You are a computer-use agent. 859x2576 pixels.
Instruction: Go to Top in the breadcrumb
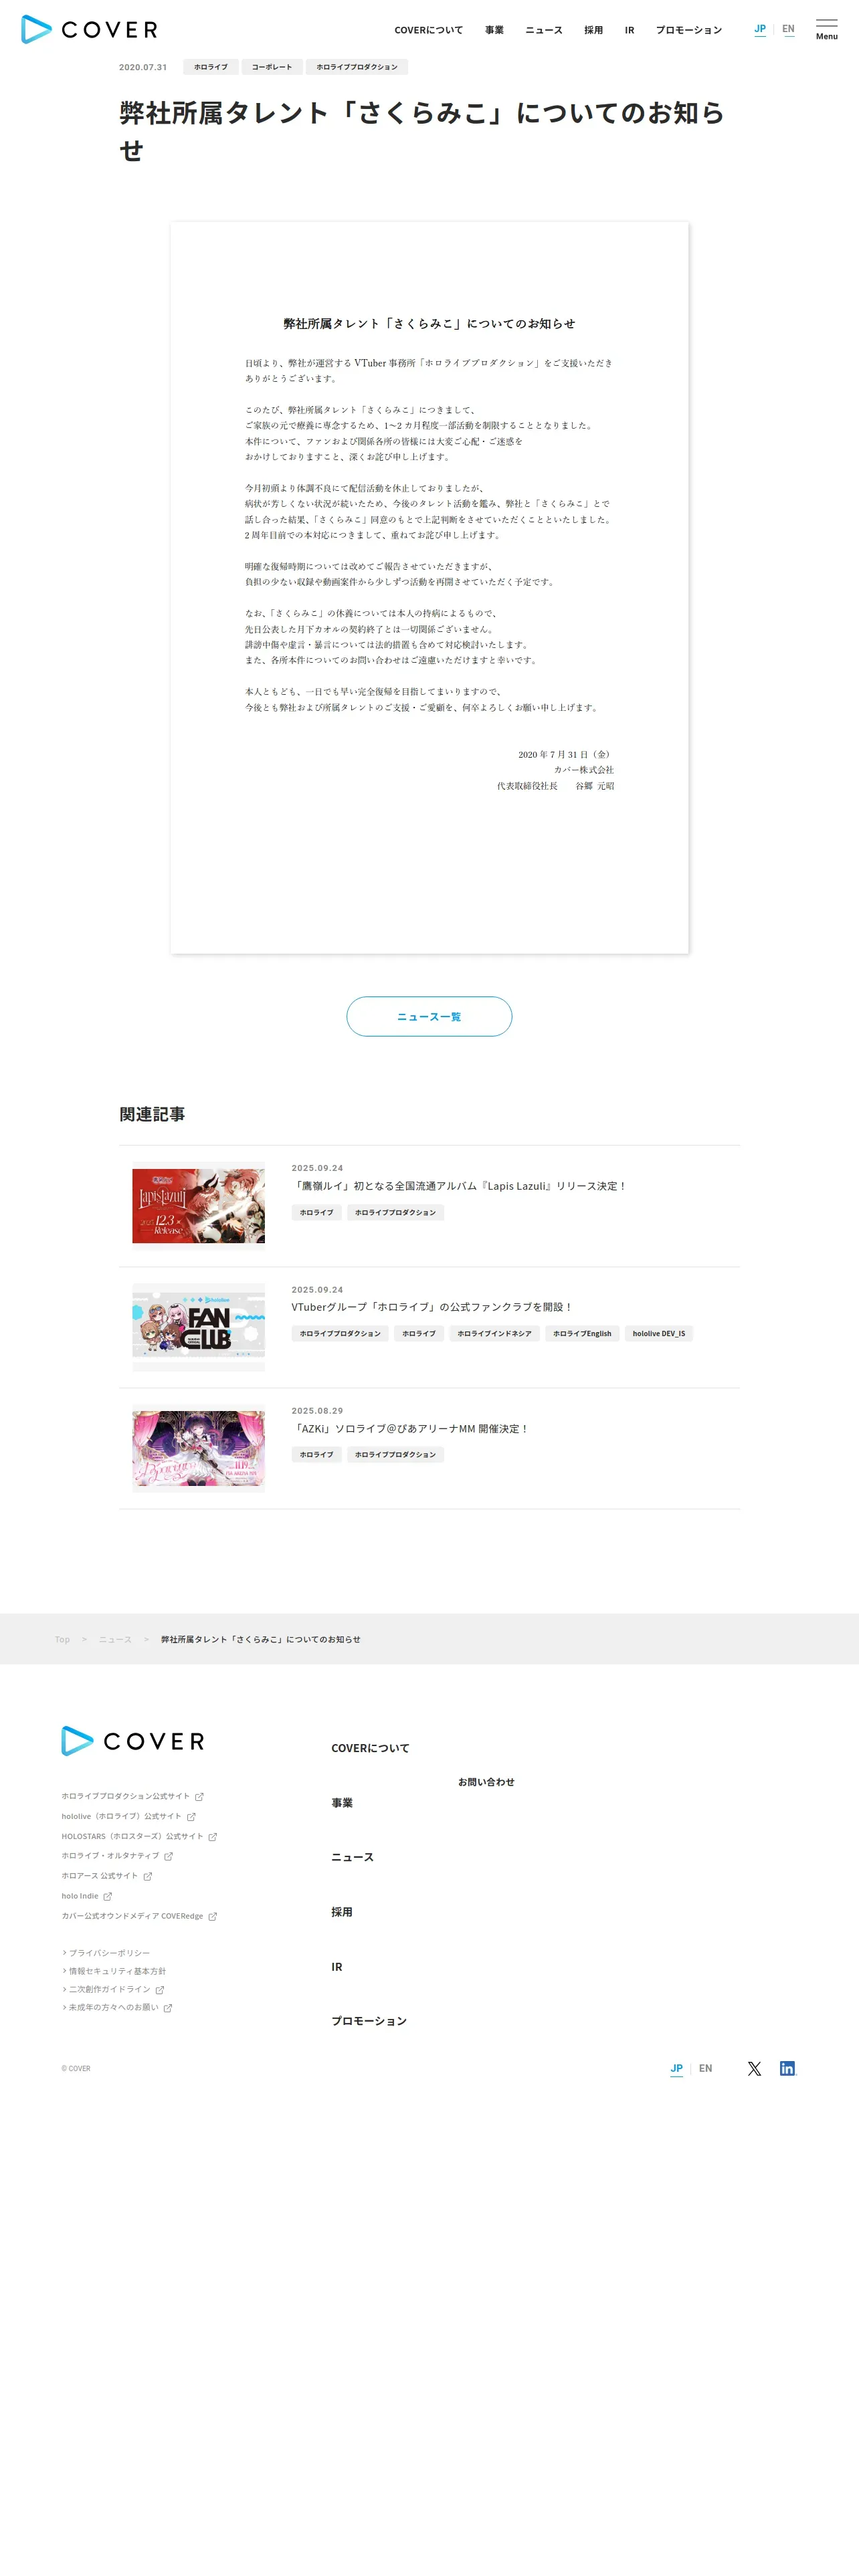coord(62,1639)
